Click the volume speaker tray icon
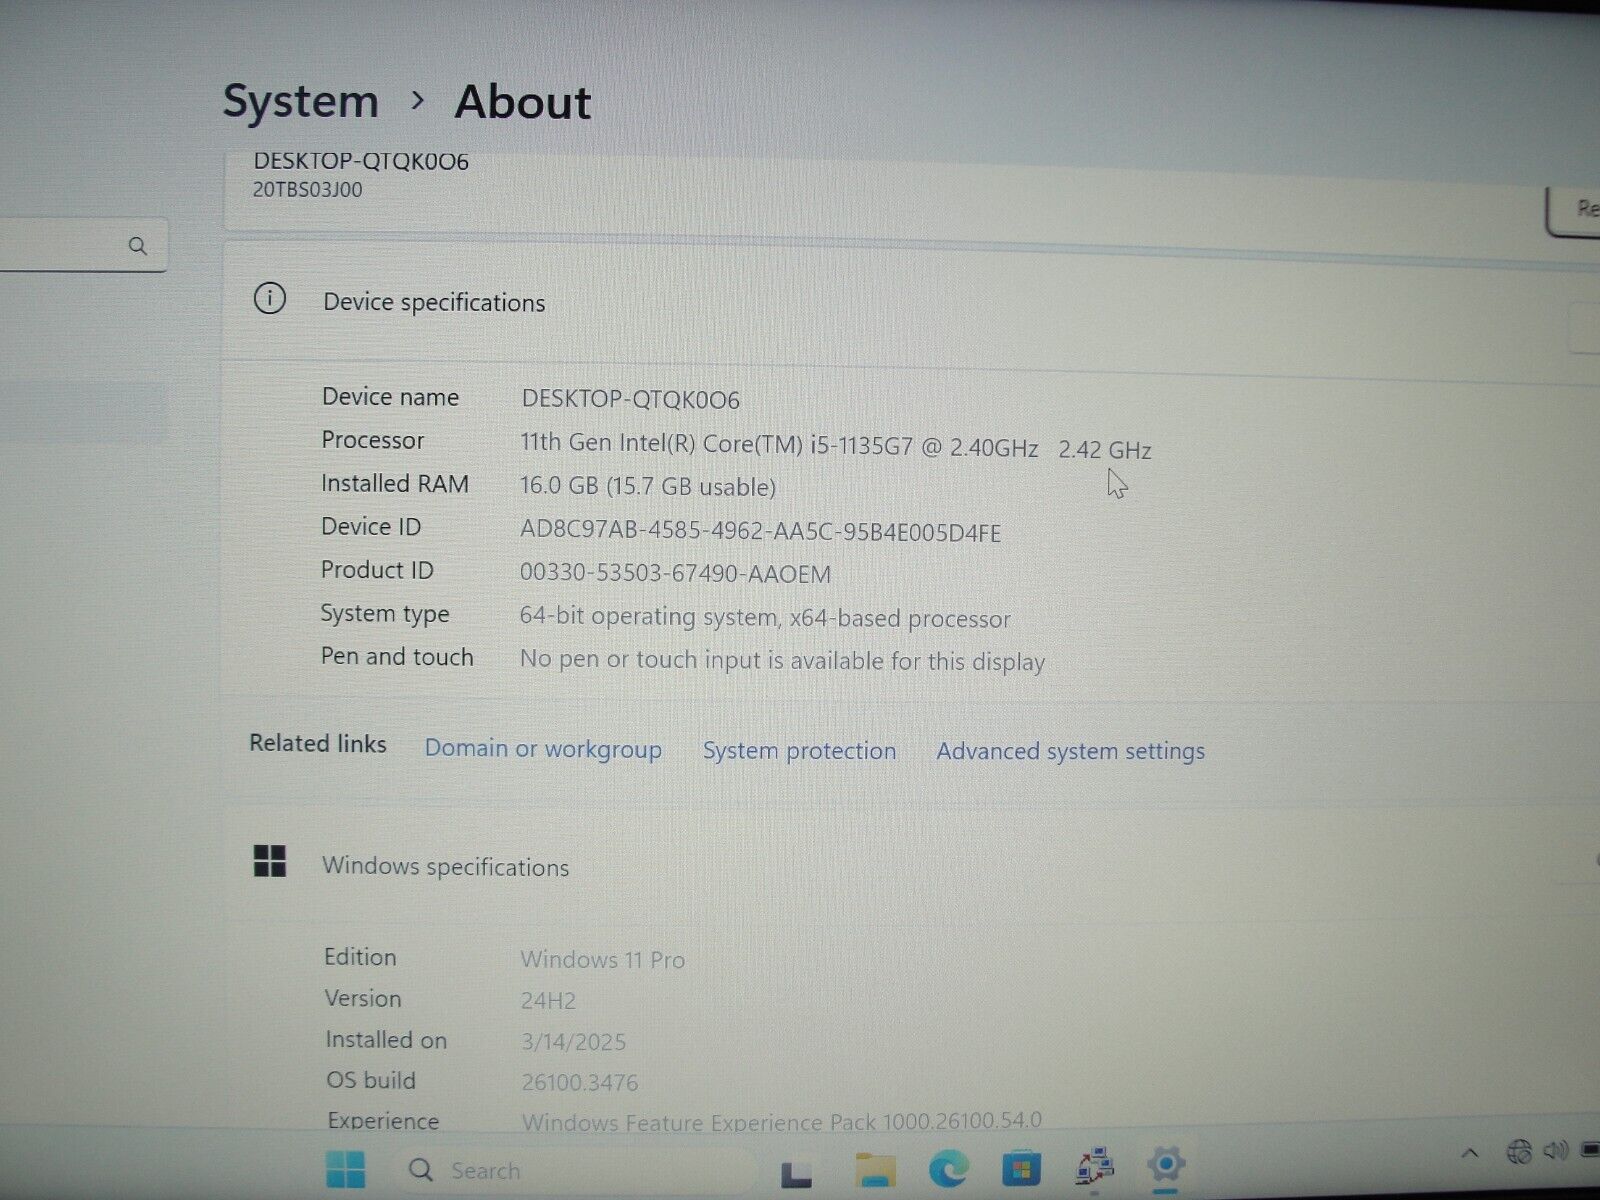The width and height of the screenshot is (1600, 1200). pos(1555,1152)
